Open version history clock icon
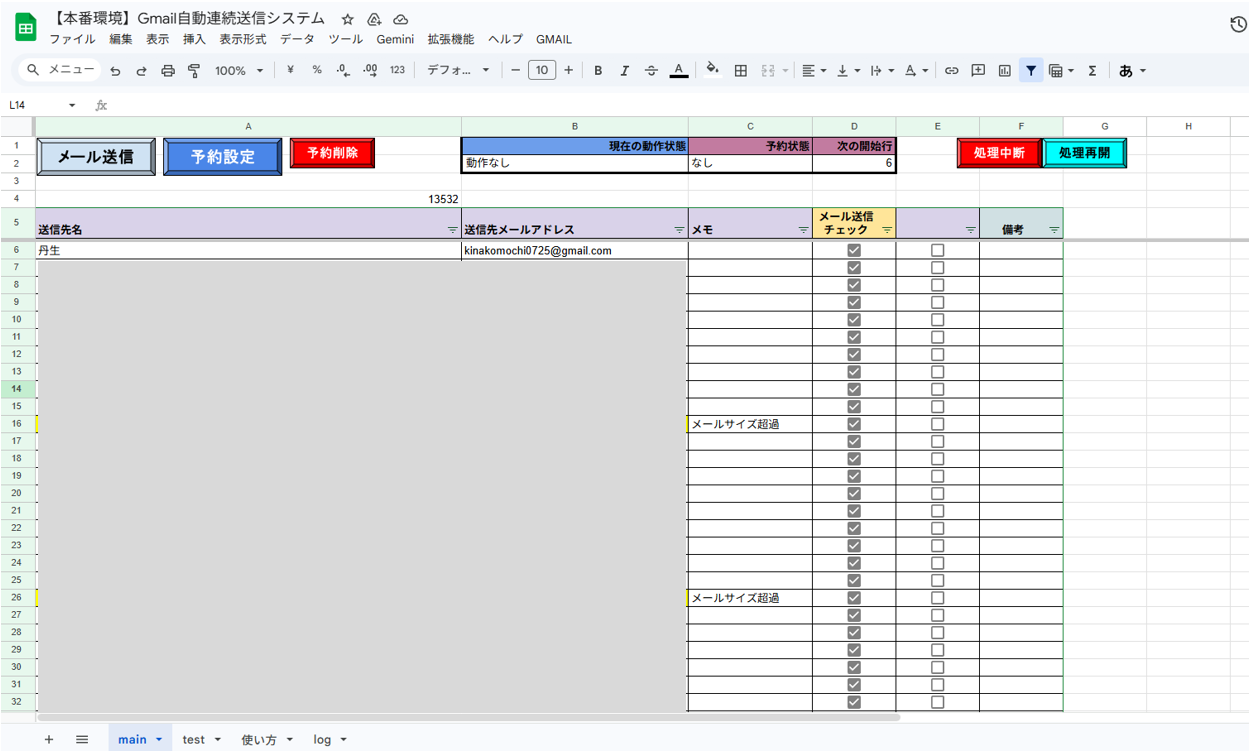 (1237, 25)
